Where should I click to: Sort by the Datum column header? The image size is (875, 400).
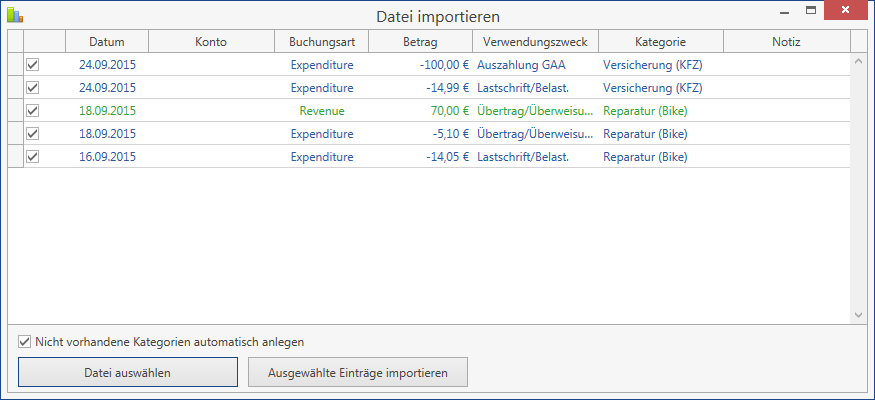[x=106, y=42]
